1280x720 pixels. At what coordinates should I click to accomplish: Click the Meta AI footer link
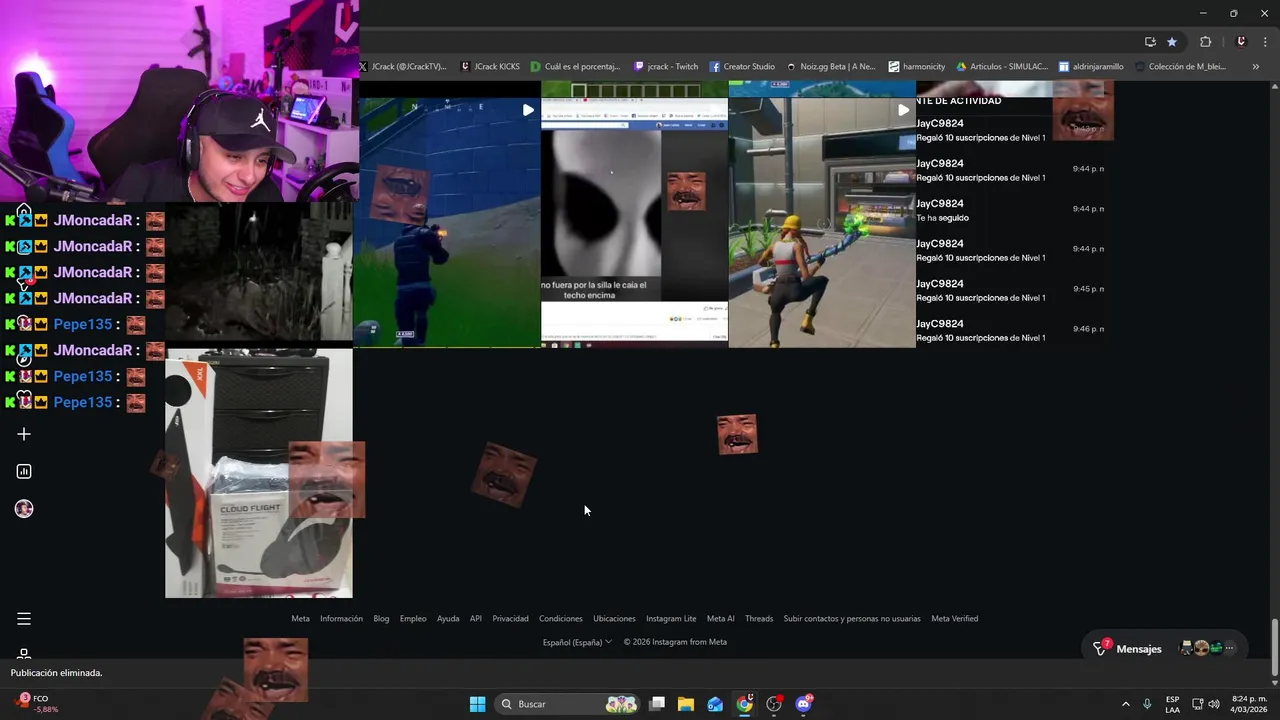[721, 618]
